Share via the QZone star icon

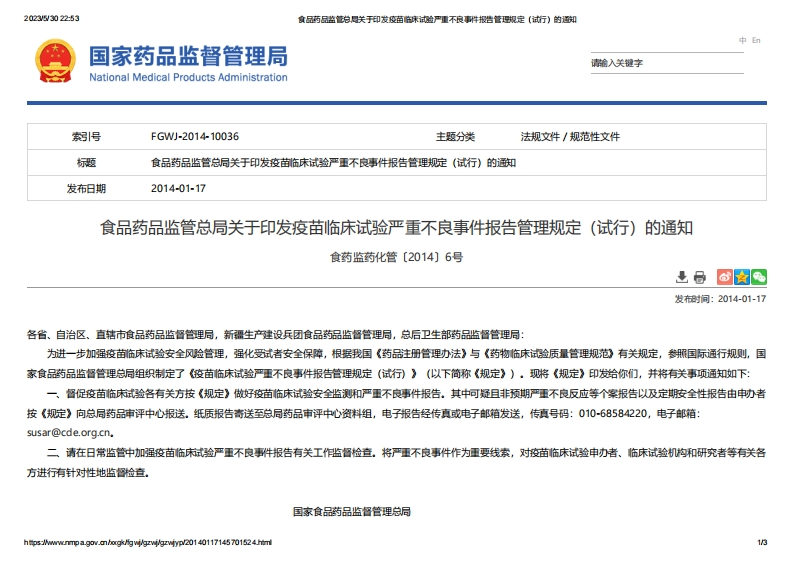point(742,277)
